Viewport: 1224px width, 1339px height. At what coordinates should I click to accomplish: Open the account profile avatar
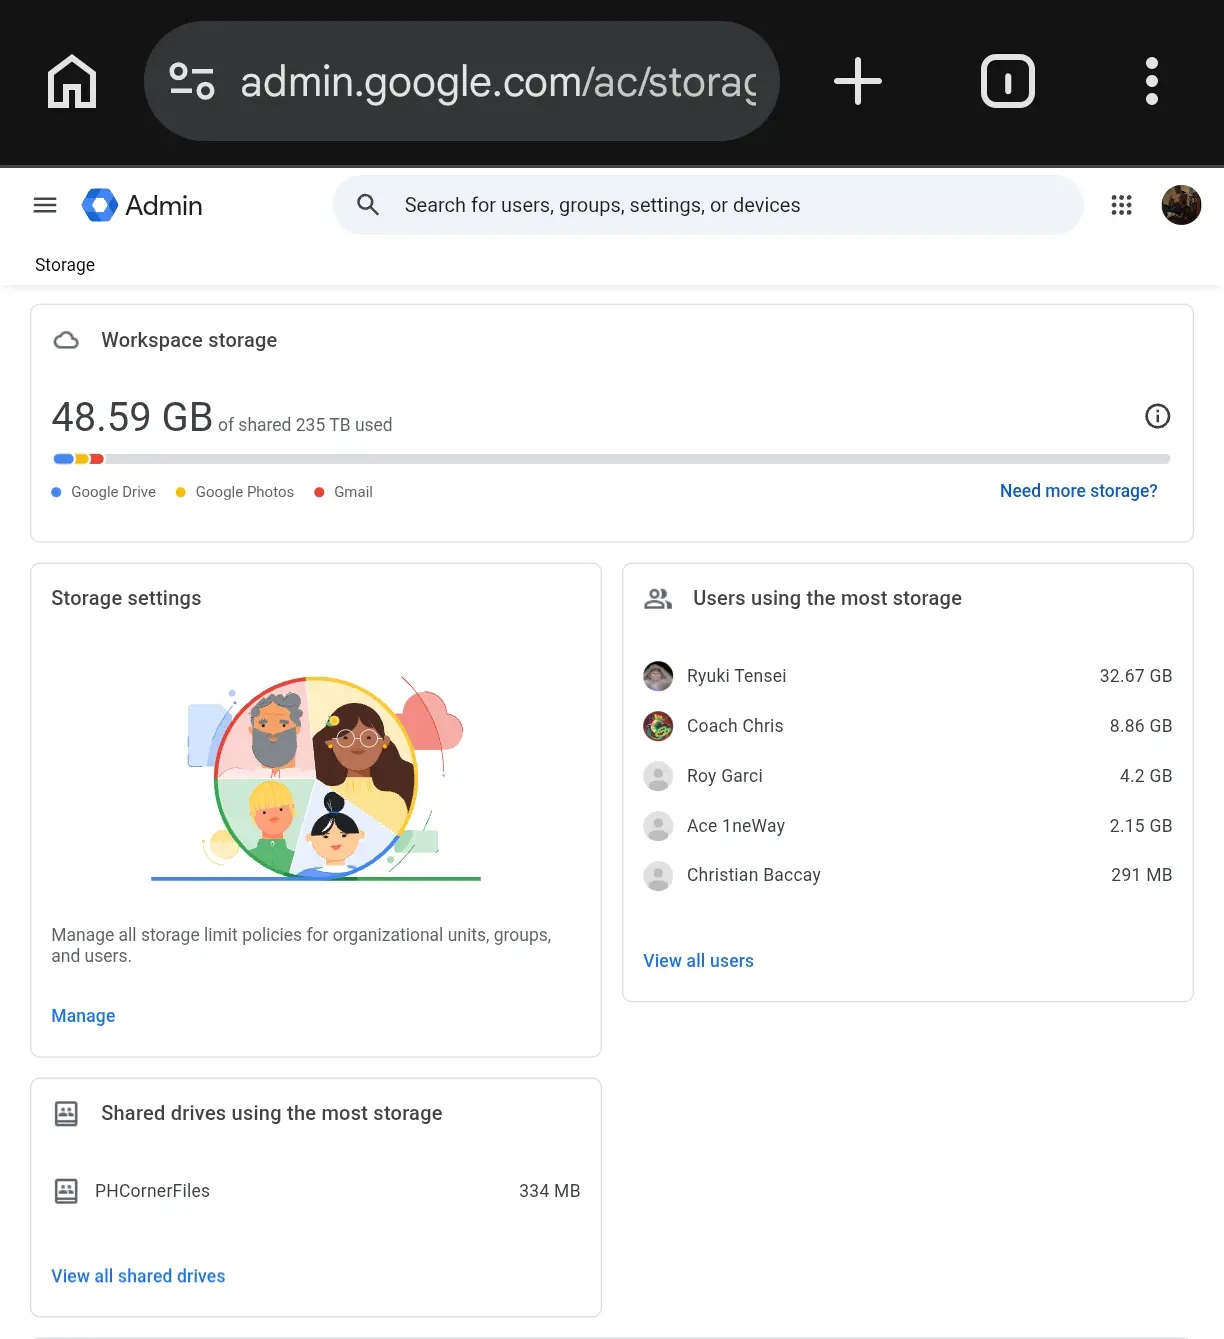pos(1181,205)
